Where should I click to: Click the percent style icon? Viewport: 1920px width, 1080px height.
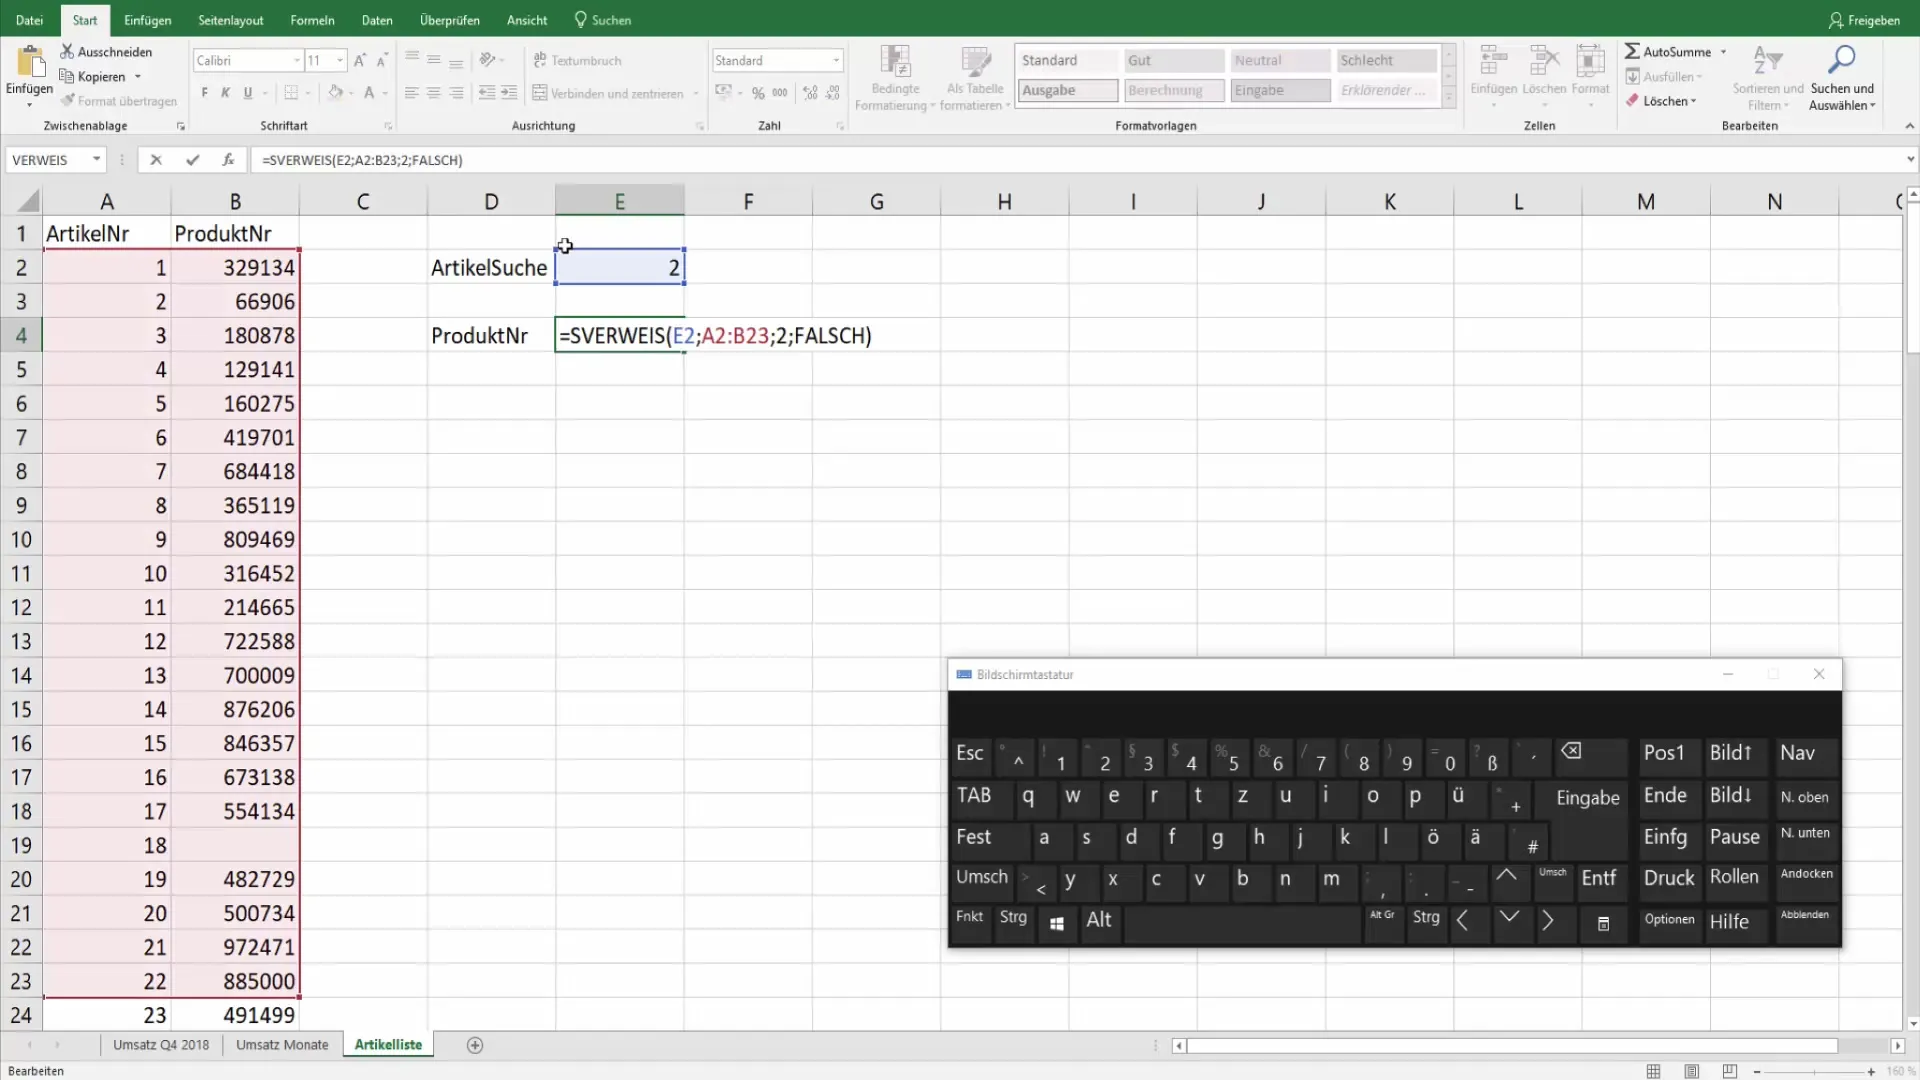pos(758,93)
